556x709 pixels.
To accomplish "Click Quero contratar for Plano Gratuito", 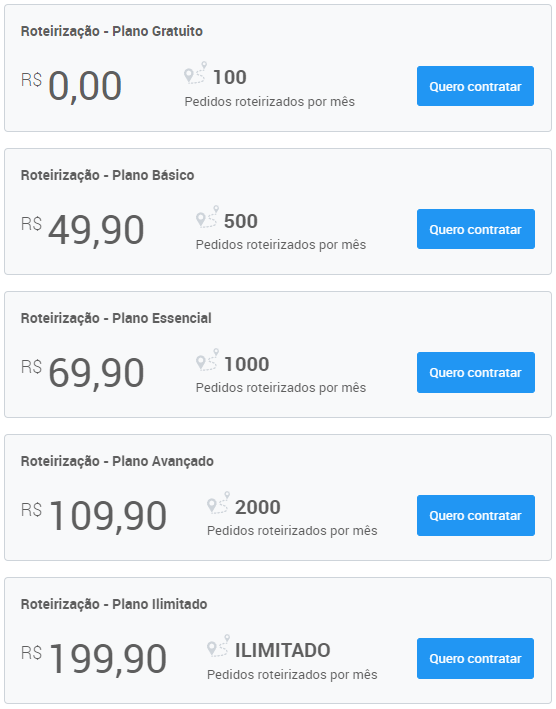I will [x=475, y=86].
